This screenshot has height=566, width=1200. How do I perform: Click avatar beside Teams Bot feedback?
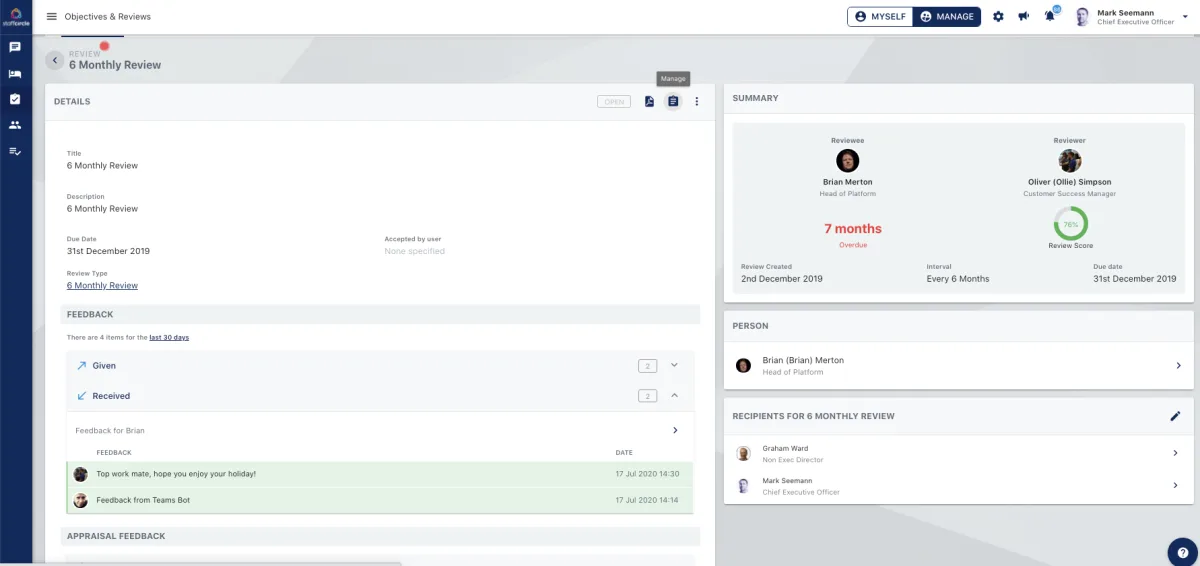pyautogui.click(x=81, y=500)
